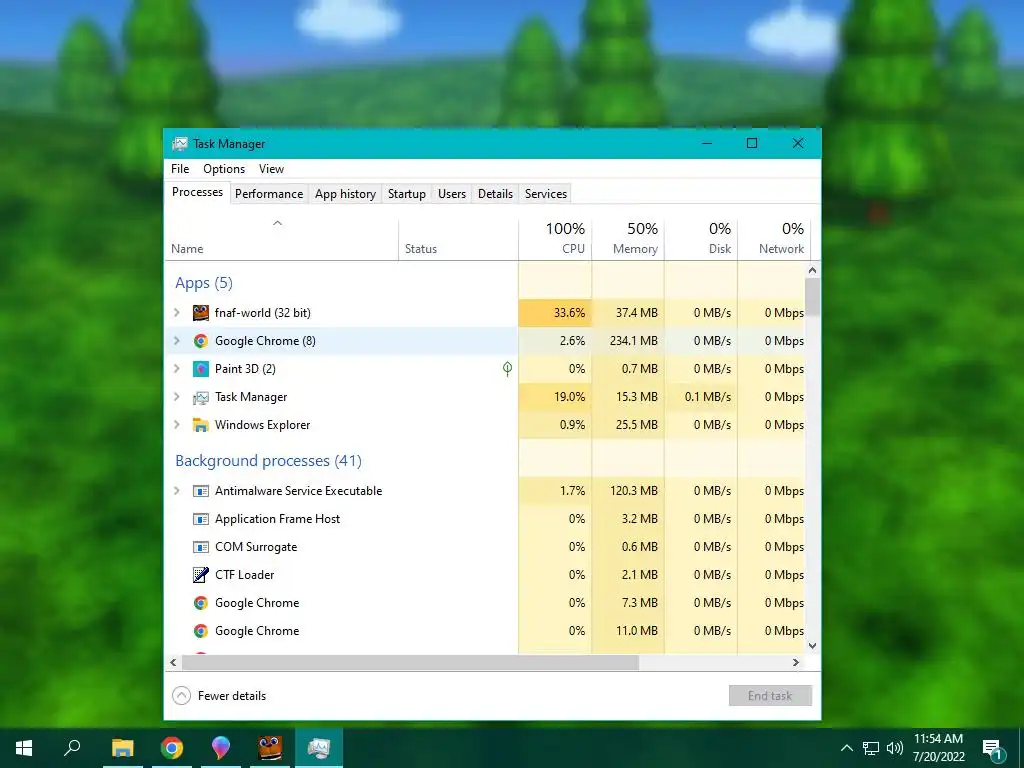The width and height of the screenshot is (1024, 768).
Task: Expand the Google Chrome (8) process group
Action: [x=176, y=341]
